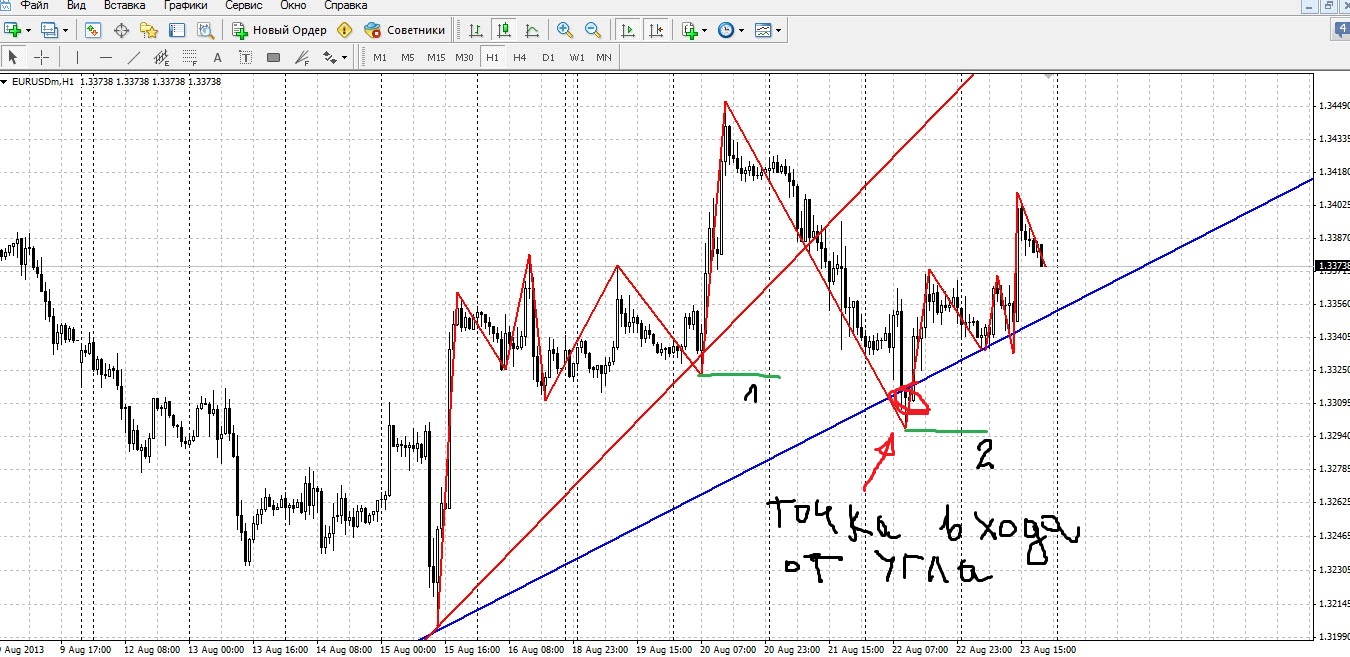
Task: Open the Графики menu
Action: point(186,5)
